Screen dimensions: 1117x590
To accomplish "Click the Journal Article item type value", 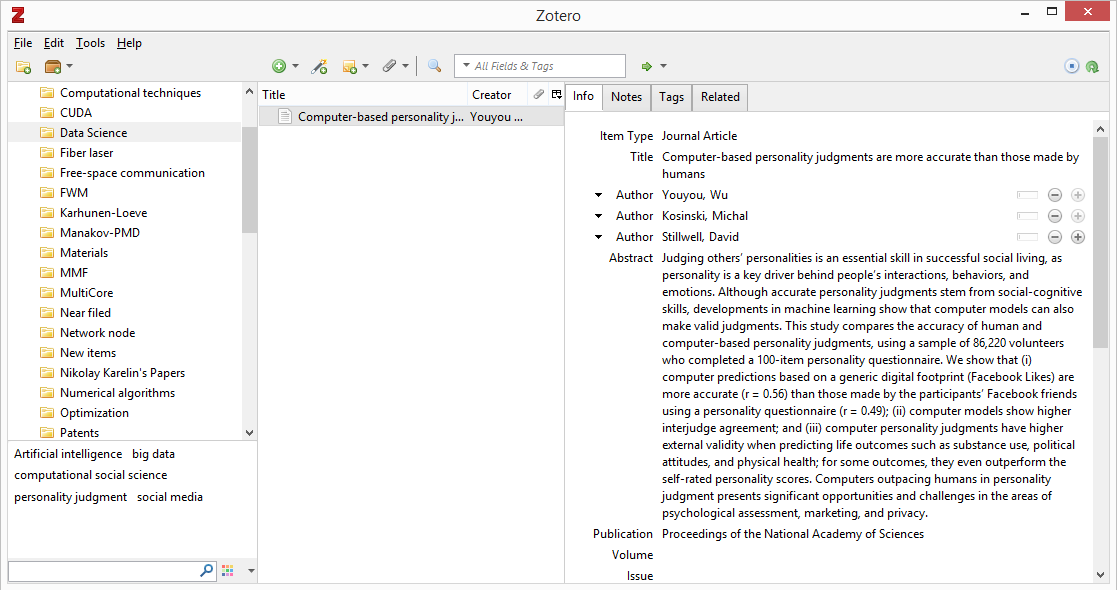I will pyautogui.click(x=699, y=136).
